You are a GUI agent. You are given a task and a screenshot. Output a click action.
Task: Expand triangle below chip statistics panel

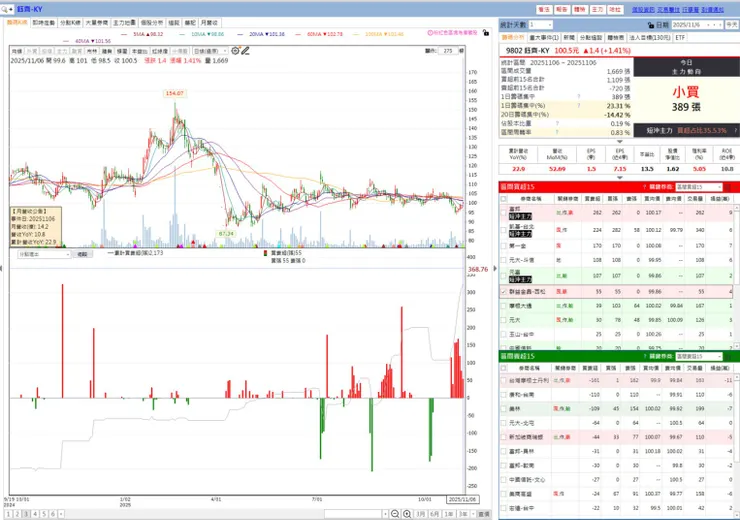coord(620,142)
